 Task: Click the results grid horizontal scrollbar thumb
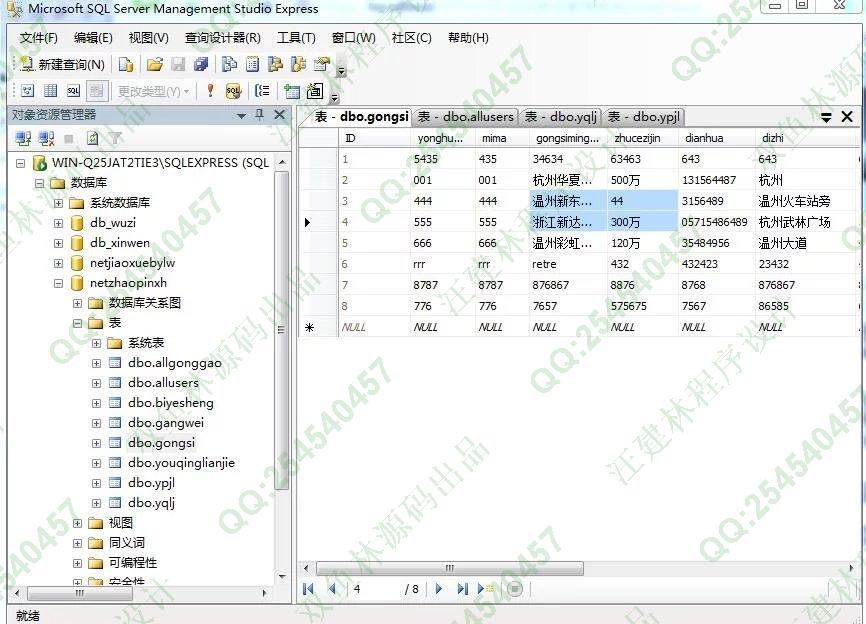tap(450, 568)
